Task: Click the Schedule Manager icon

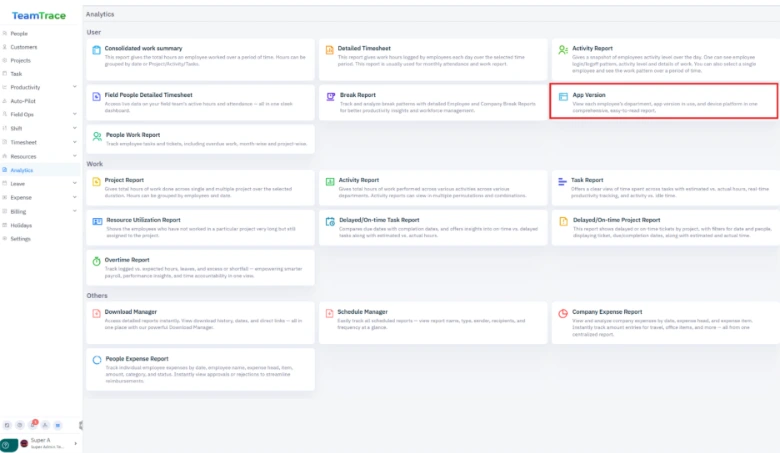Action: [329, 312]
